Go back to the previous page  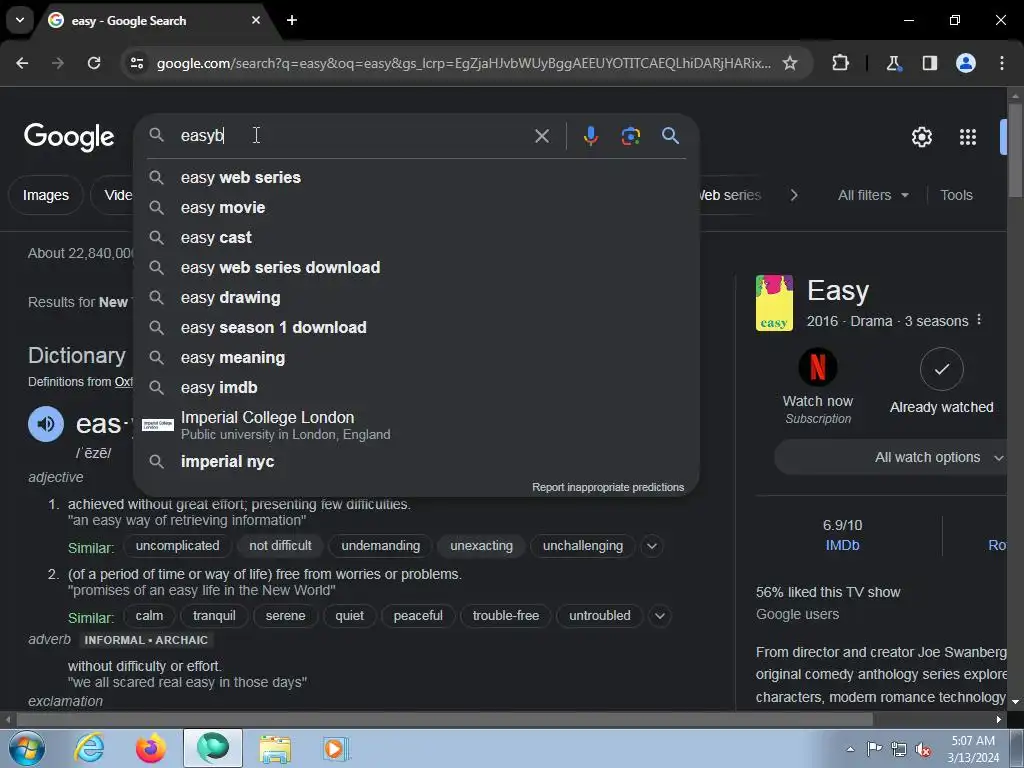[22, 63]
